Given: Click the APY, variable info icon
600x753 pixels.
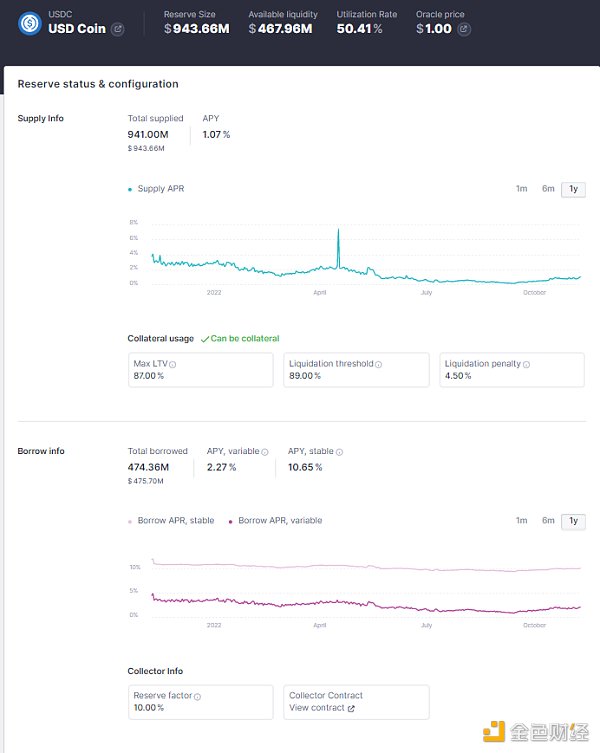Looking at the screenshot, I should 265,452.
